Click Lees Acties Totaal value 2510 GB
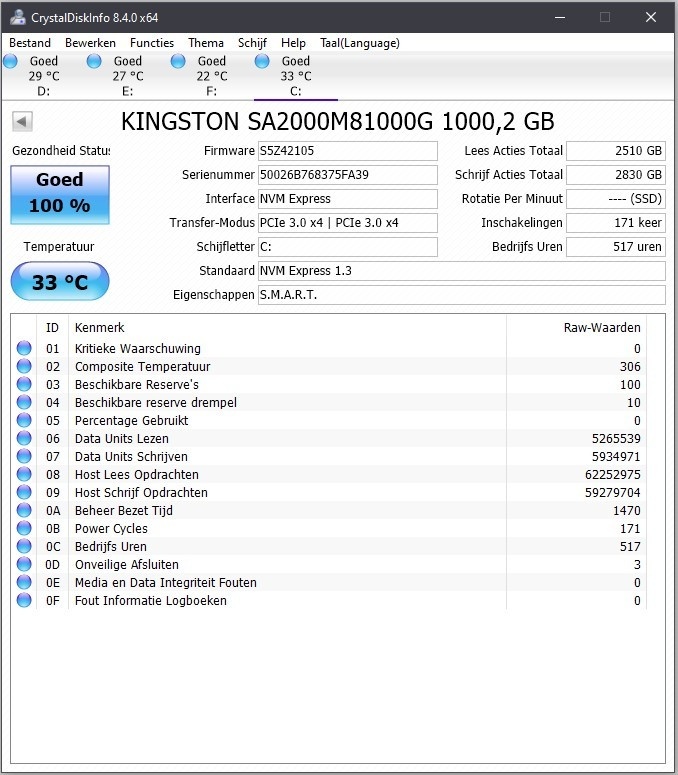The height and width of the screenshot is (775, 678). pyautogui.click(x=616, y=151)
